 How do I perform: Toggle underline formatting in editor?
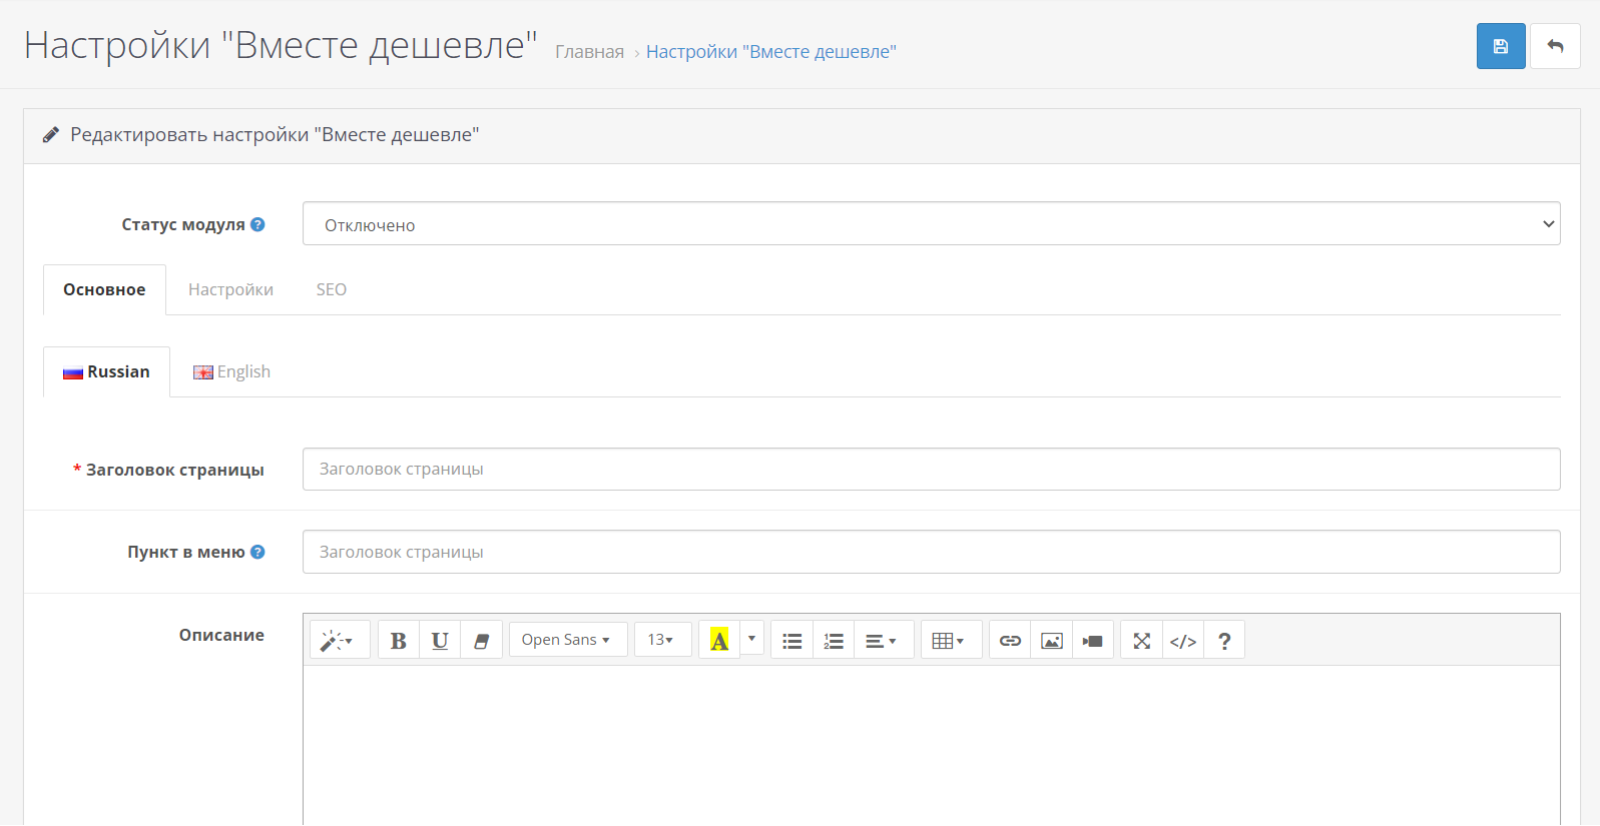click(440, 641)
